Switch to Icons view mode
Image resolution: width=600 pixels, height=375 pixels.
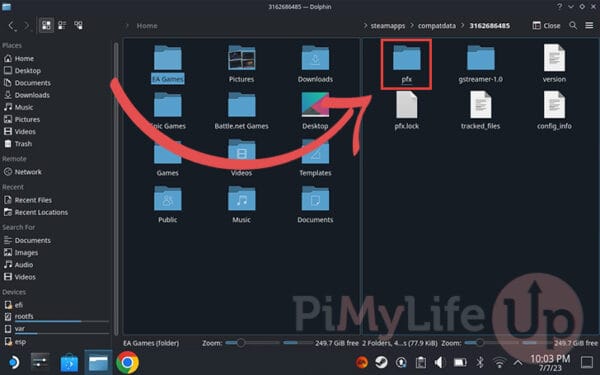pyautogui.click(x=46, y=26)
